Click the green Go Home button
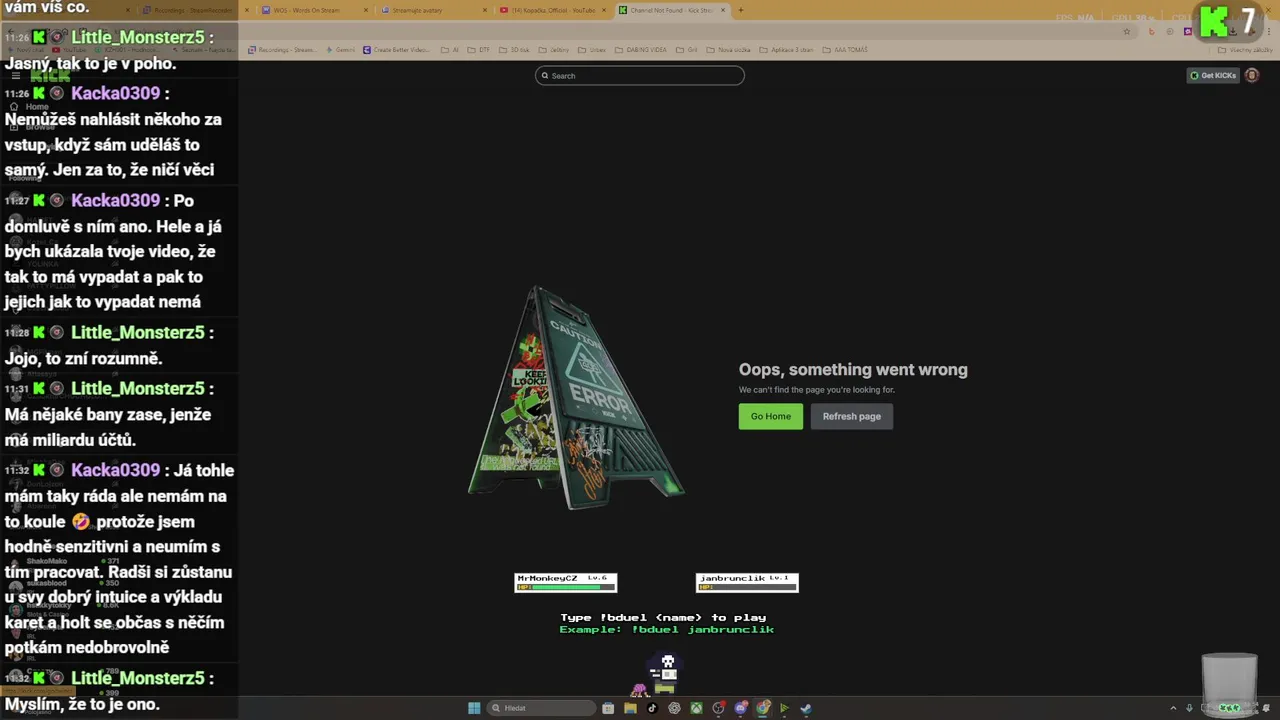The width and height of the screenshot is (1280, 720). [770, 416]
